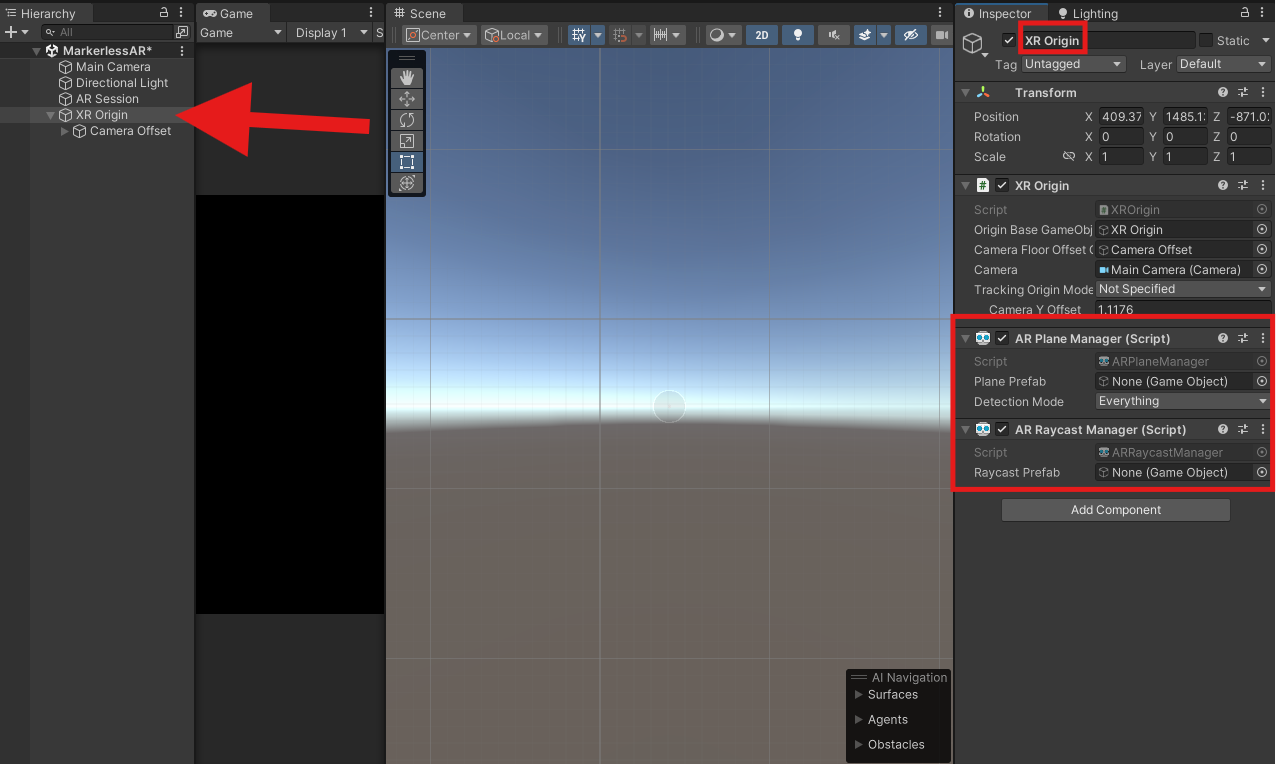Open Transform component preset settings icon
1276x764 pixels.
pos(1243,92)
